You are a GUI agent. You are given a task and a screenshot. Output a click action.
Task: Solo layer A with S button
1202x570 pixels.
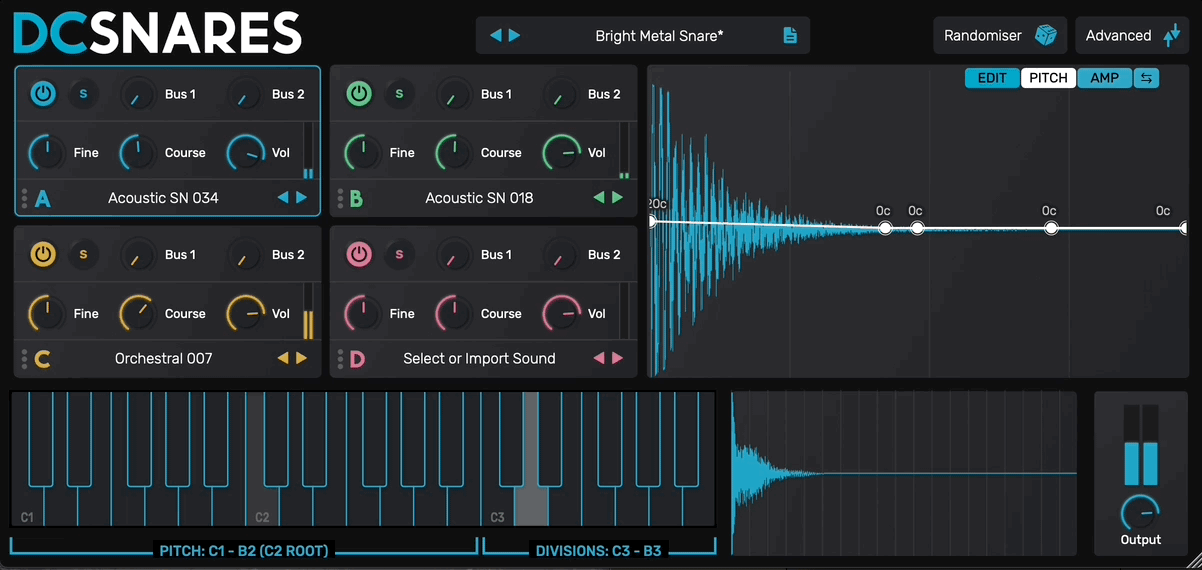click(83, 94)
